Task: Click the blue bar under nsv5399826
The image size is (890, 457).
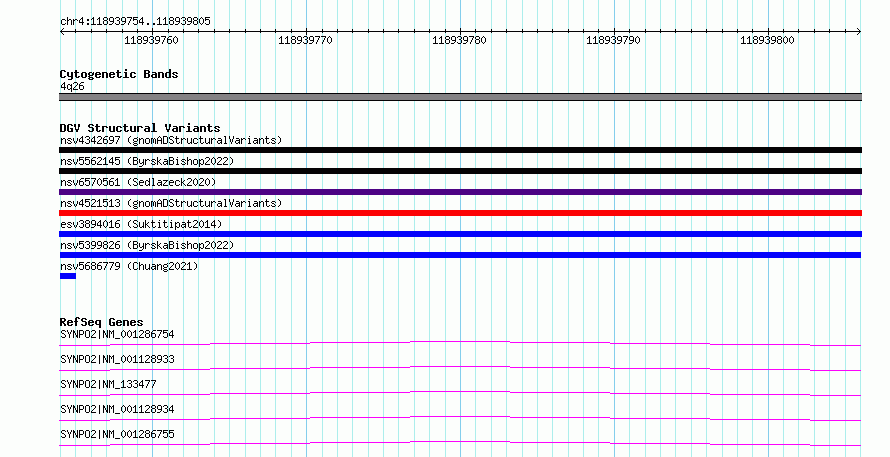Action: tap(460, 255)
